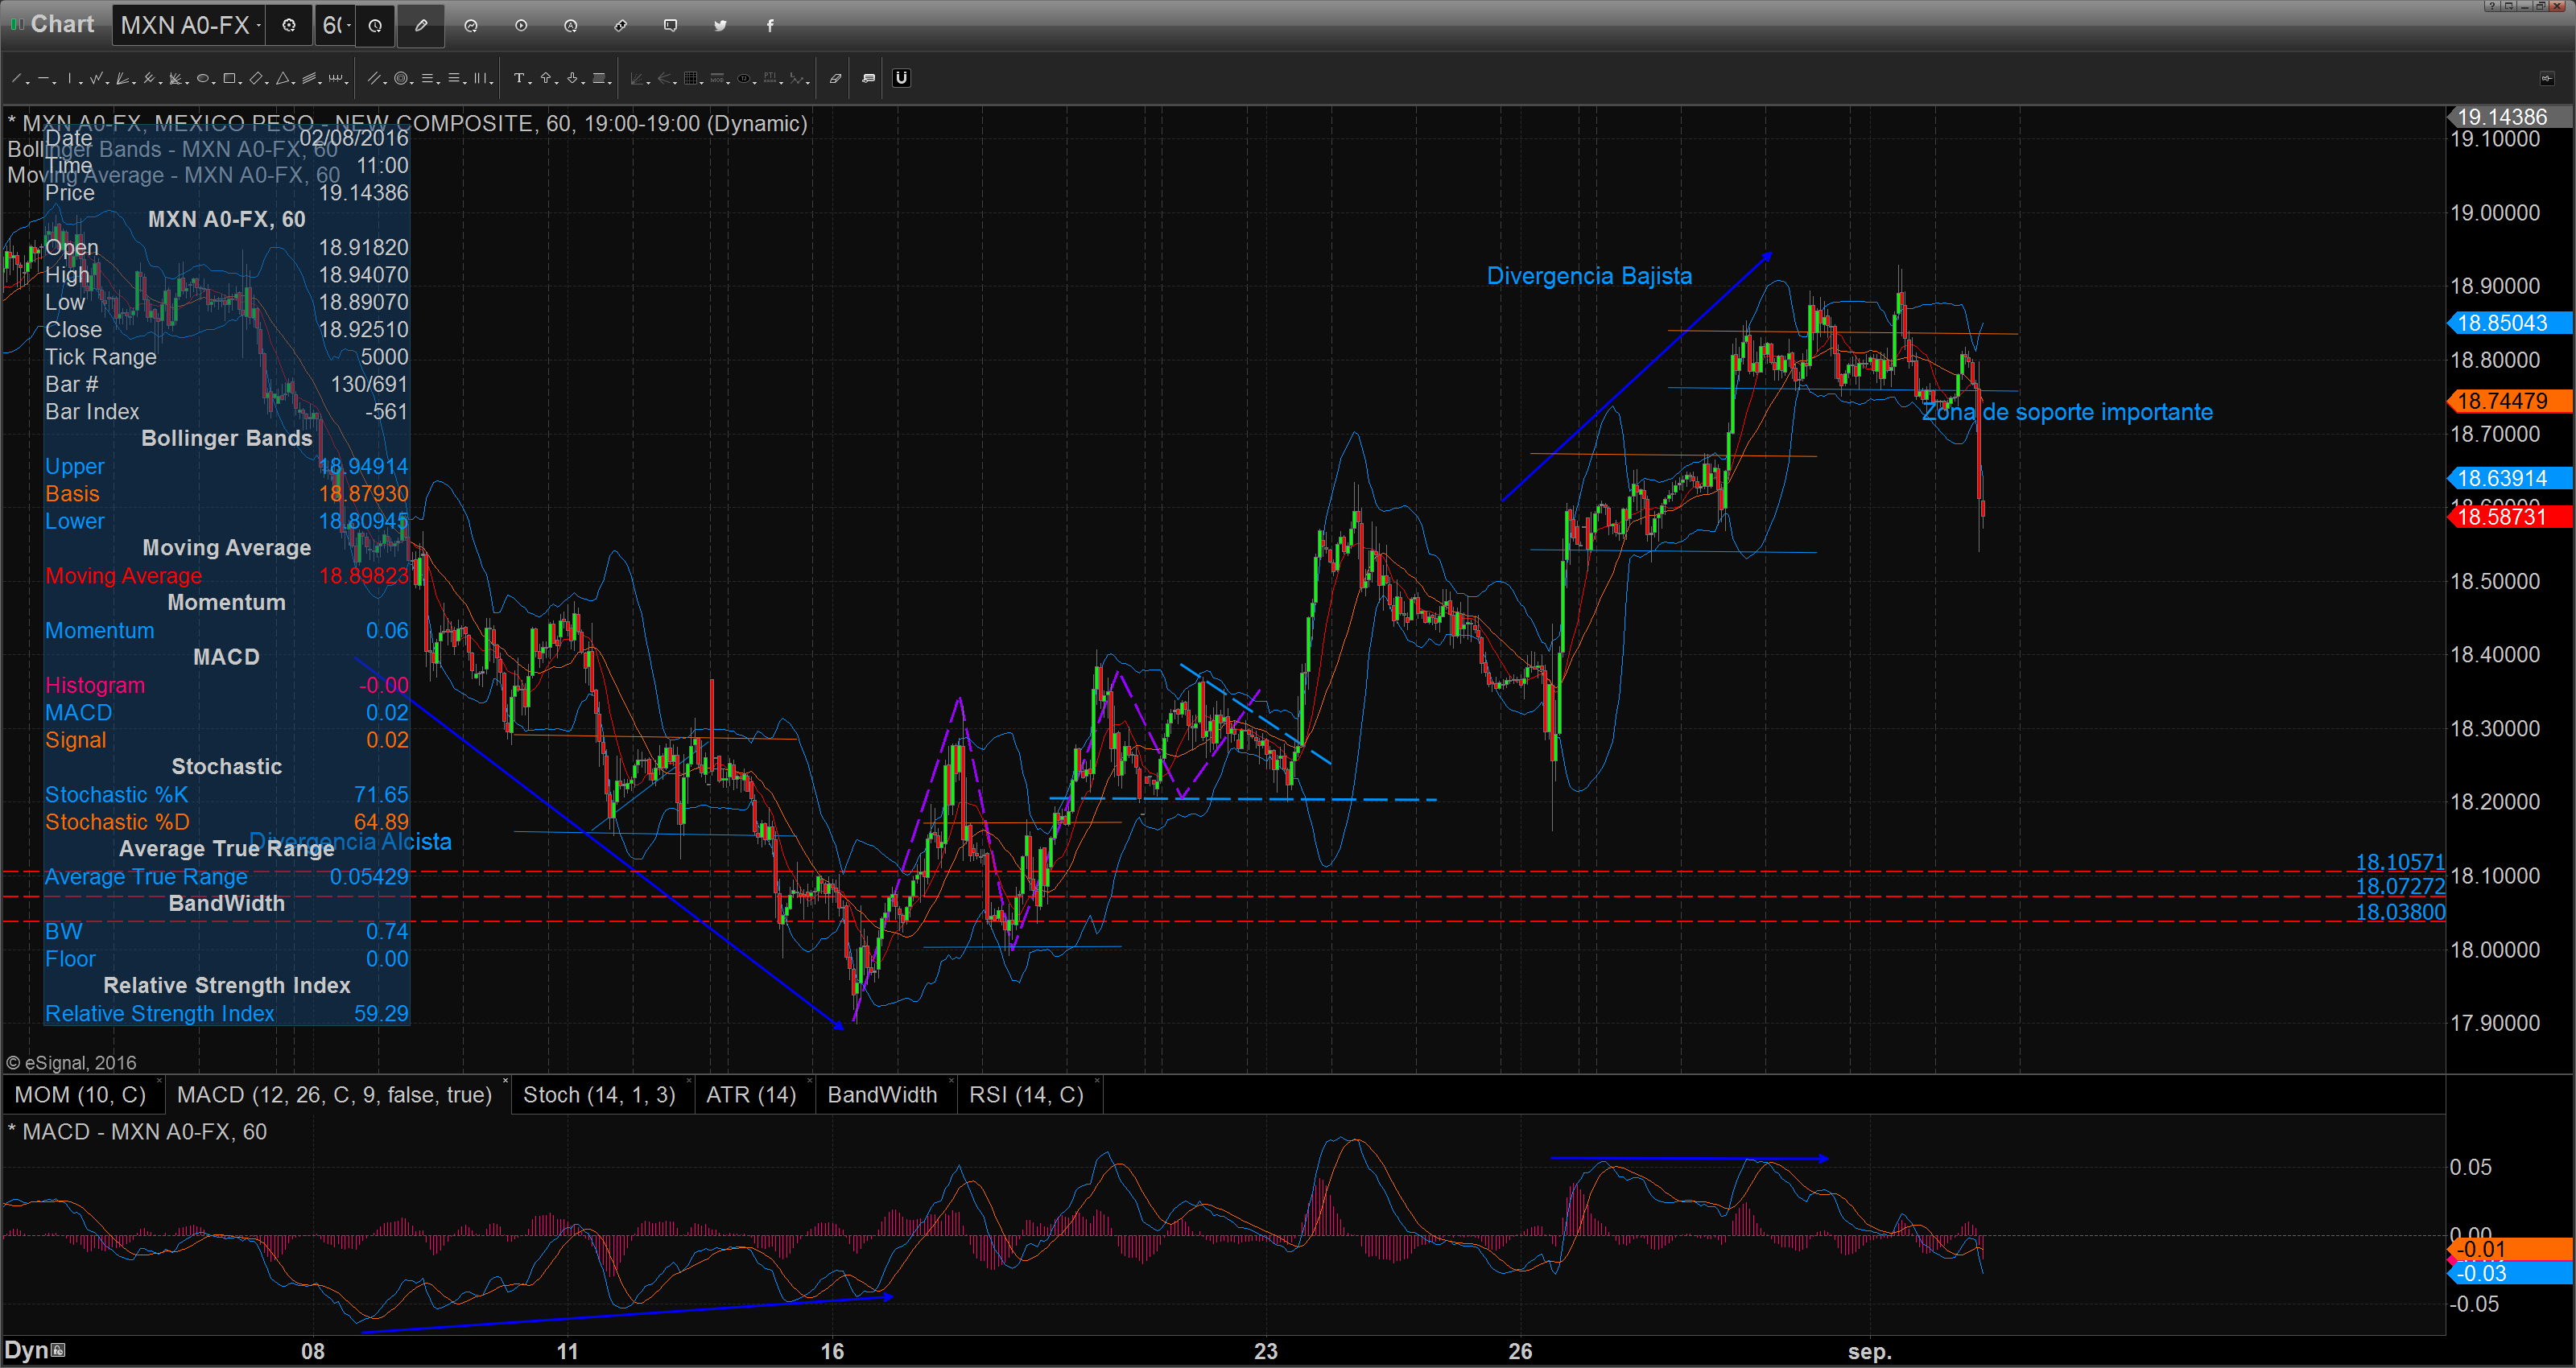Expand vertical bars tool dropdown arrow

492,83
